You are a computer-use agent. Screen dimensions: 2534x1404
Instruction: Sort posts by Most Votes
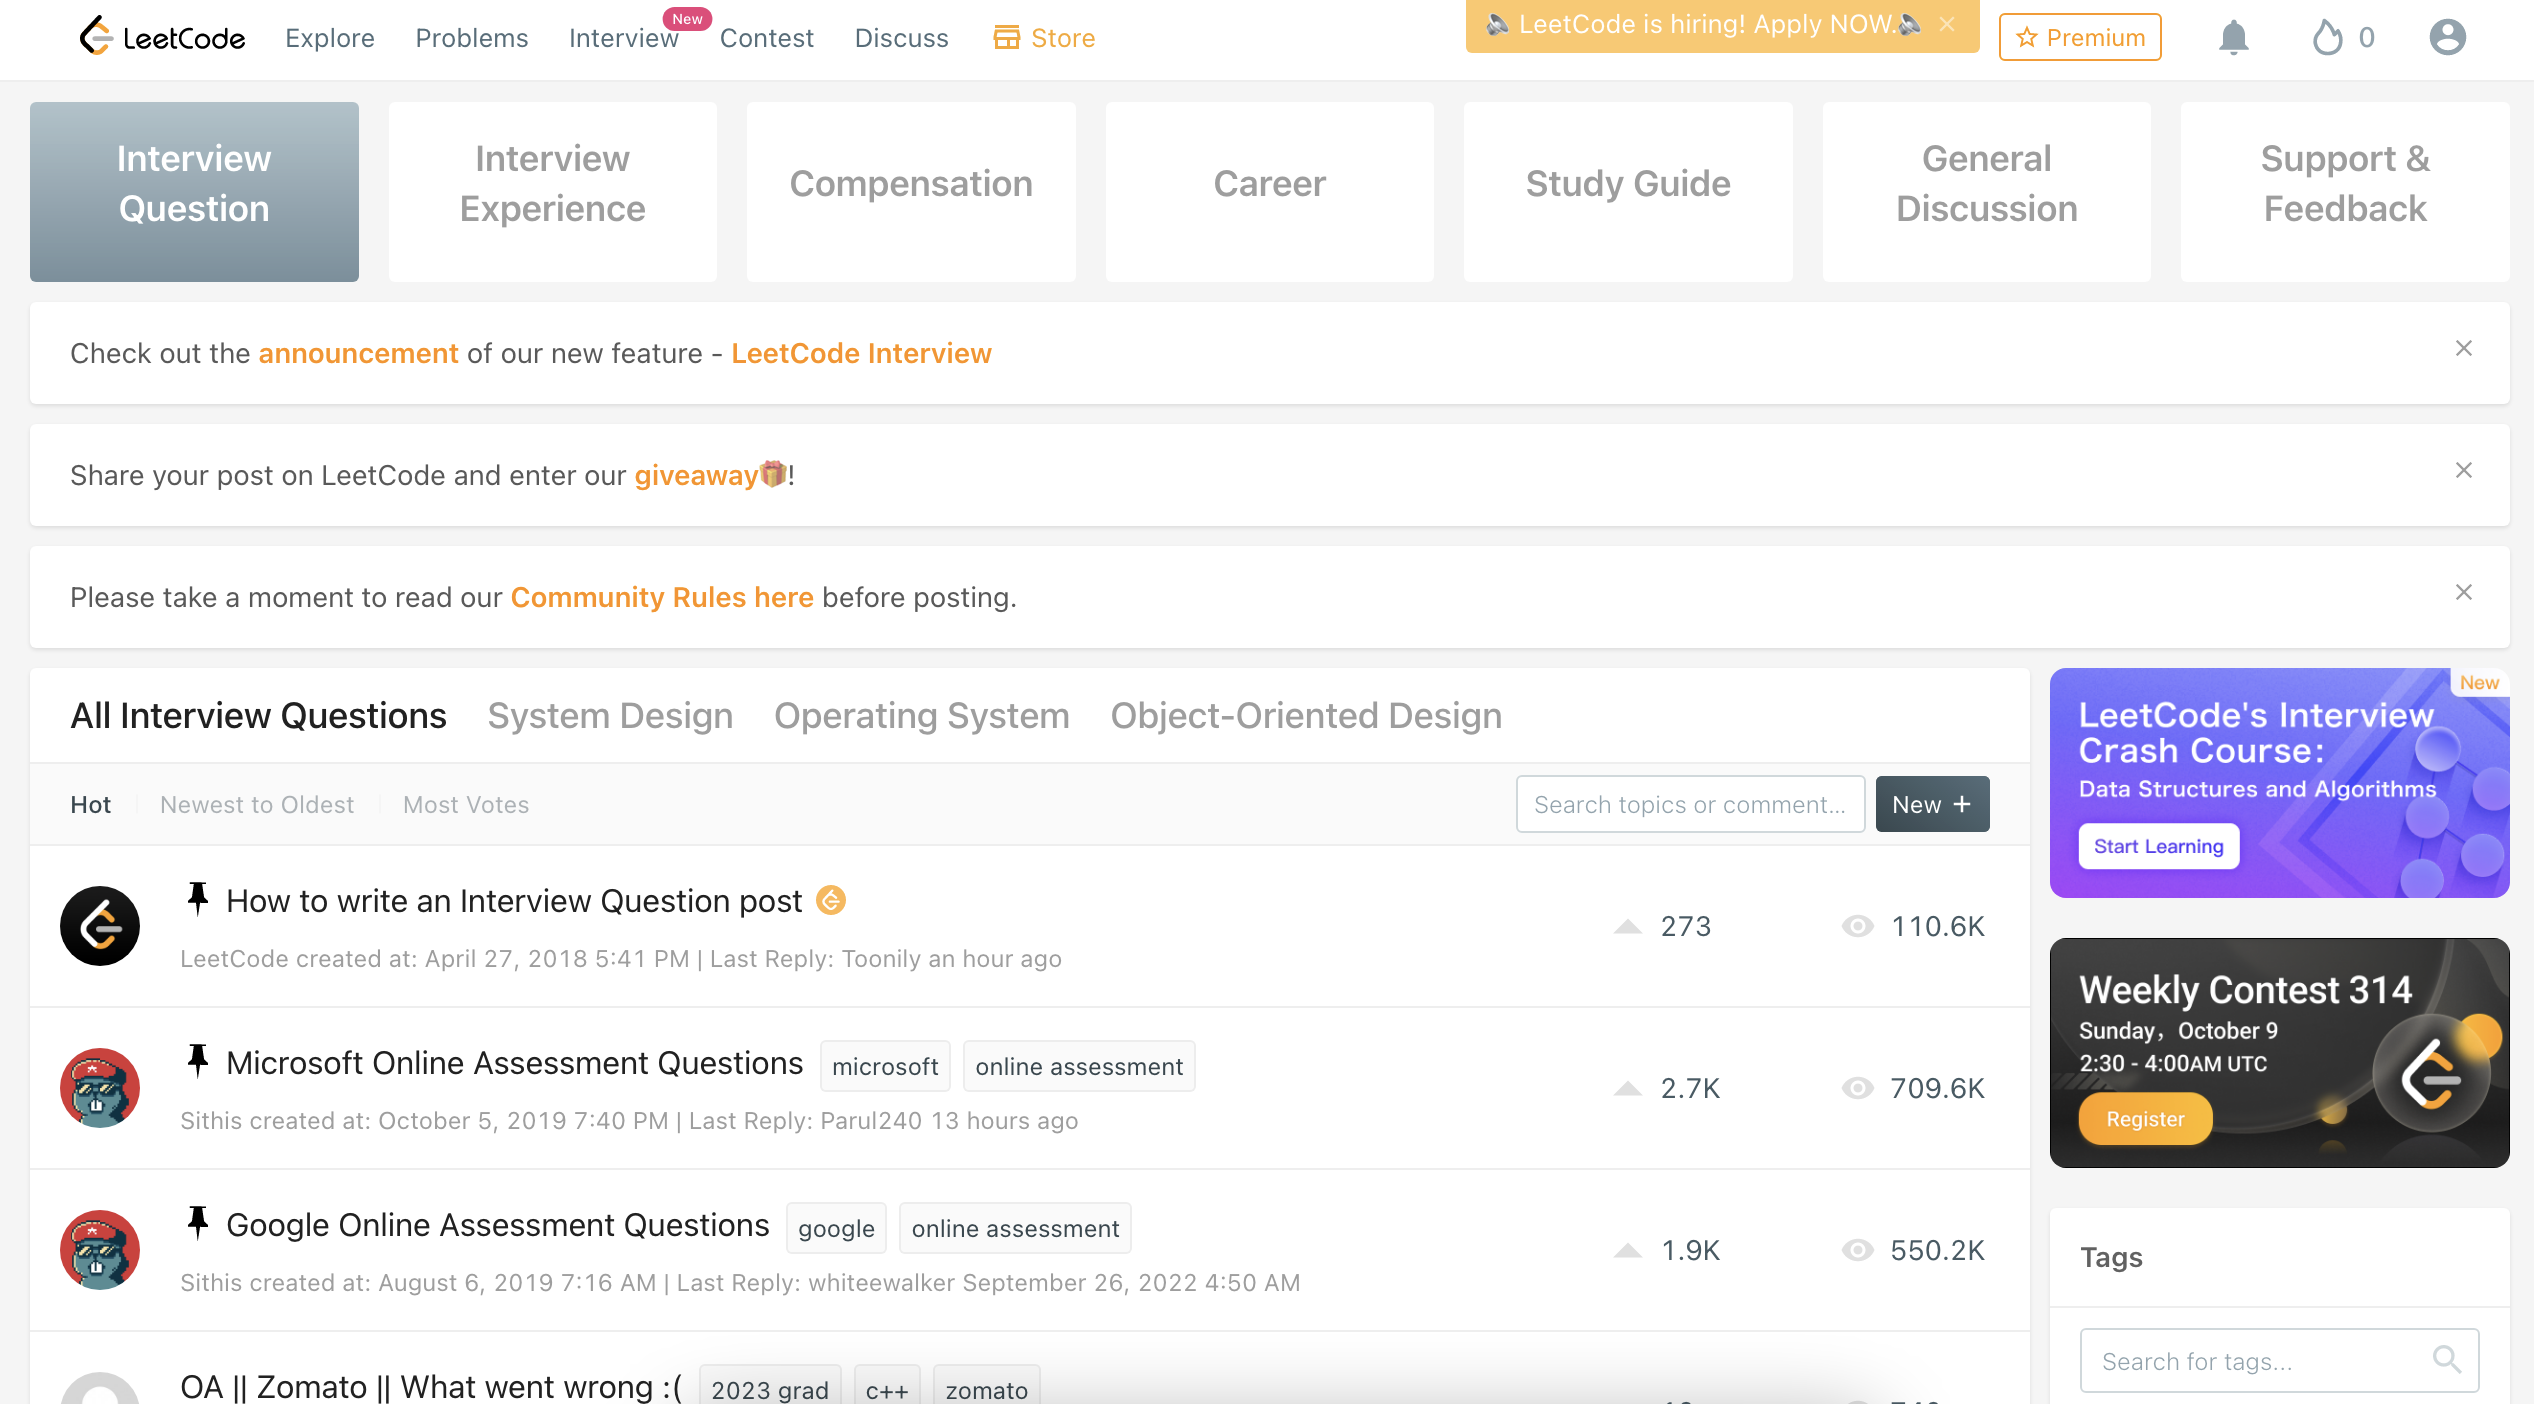pyautogui.click(x=466, y=805)
